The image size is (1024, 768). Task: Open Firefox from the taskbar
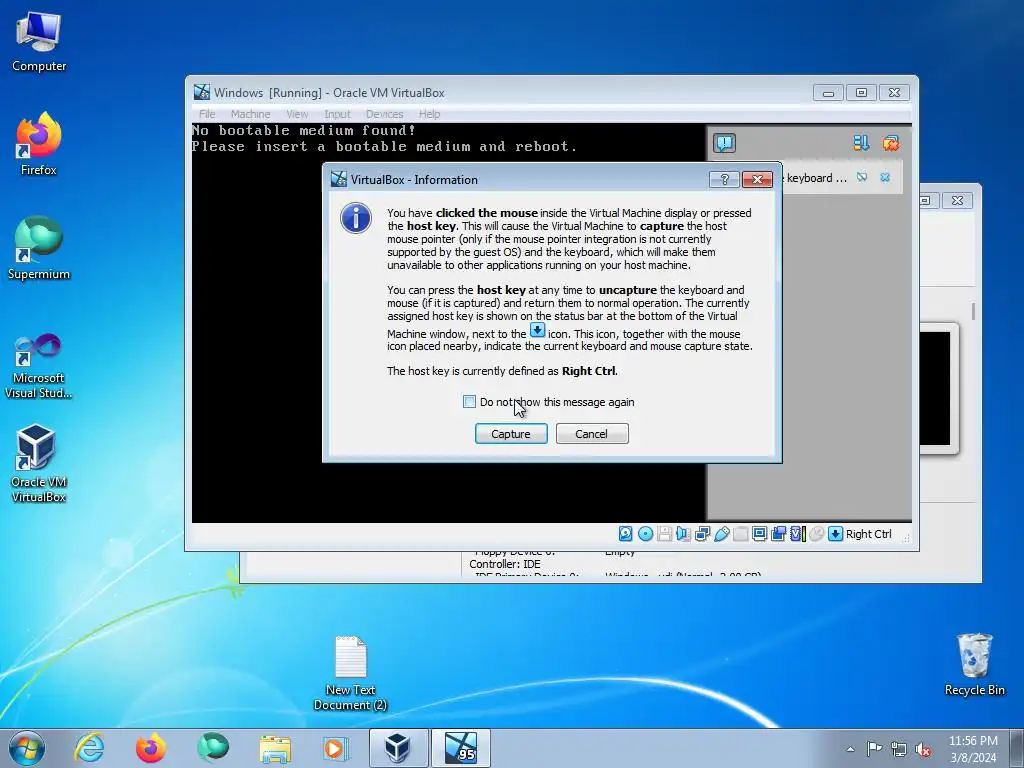click(151, 748)
